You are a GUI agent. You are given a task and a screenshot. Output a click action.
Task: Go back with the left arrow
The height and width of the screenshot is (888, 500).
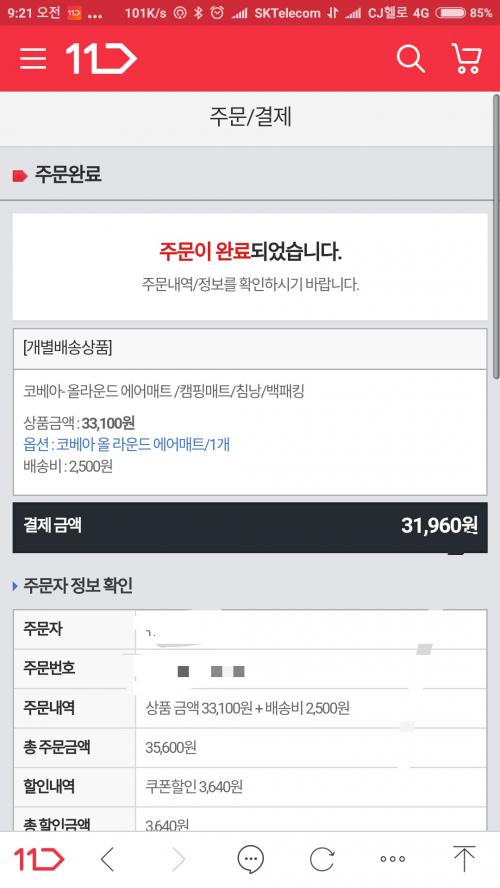pos(108,859)
